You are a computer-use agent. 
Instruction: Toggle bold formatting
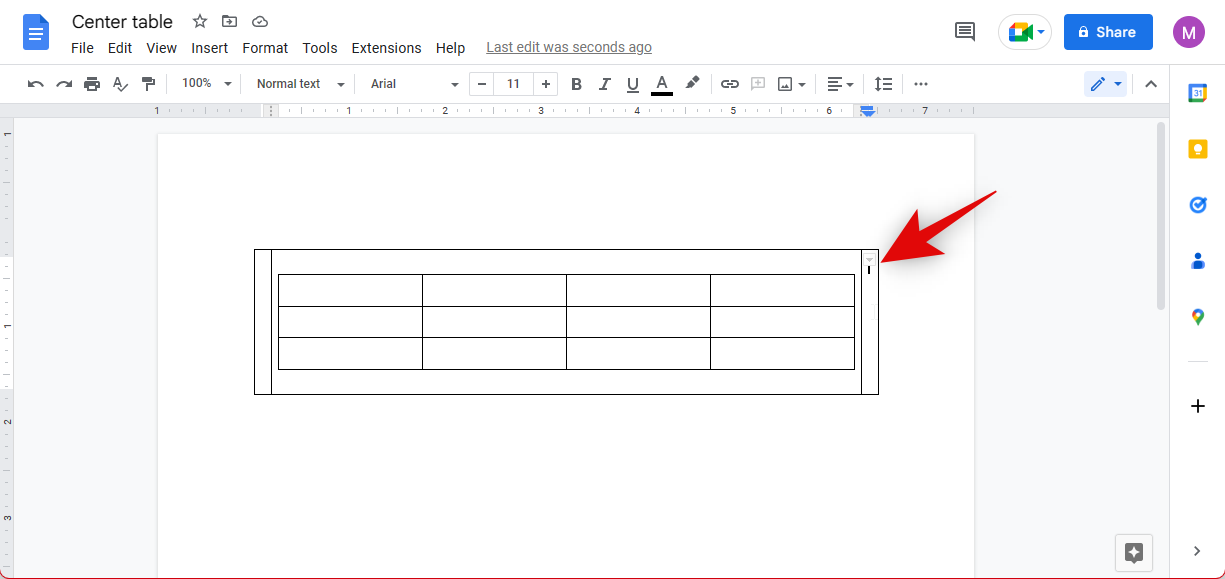click(x=576, y=84)
